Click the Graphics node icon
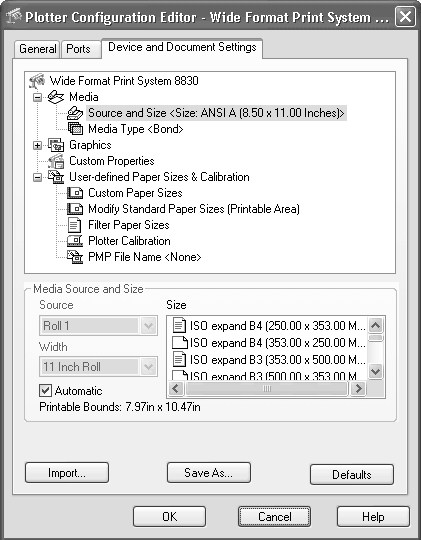421x540 pixels. point(56,145)
